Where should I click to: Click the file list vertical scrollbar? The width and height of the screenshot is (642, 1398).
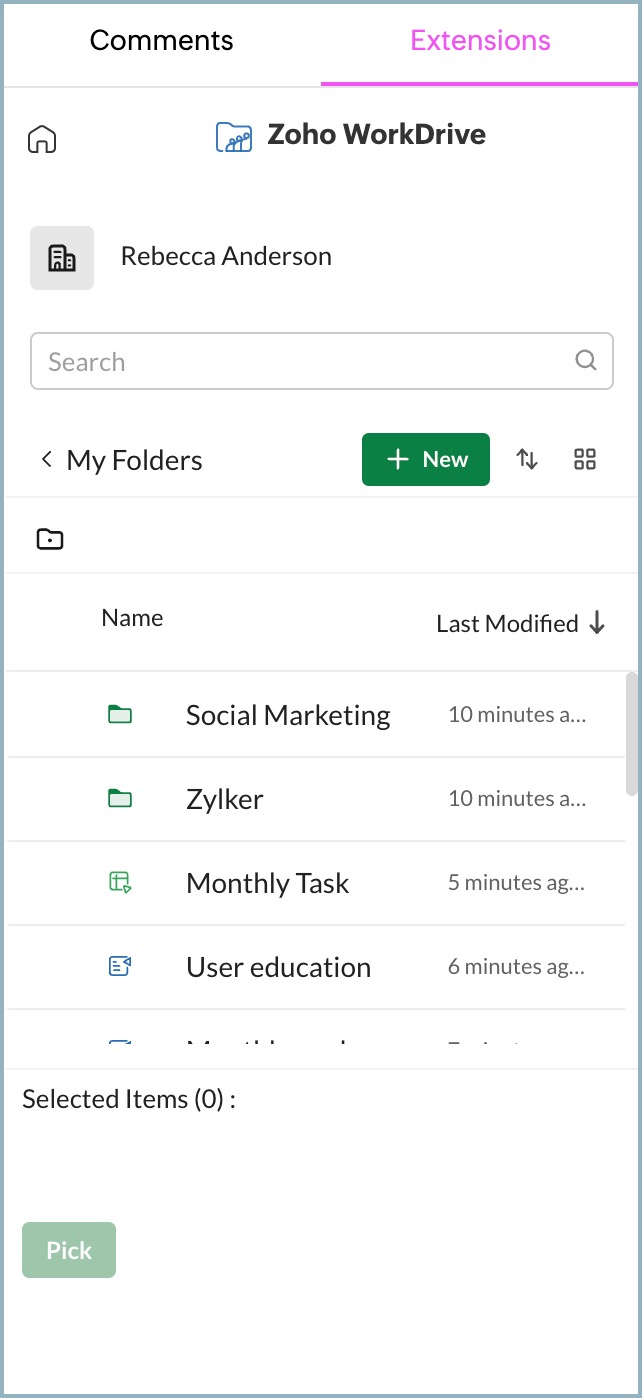[x=631, y=733]
